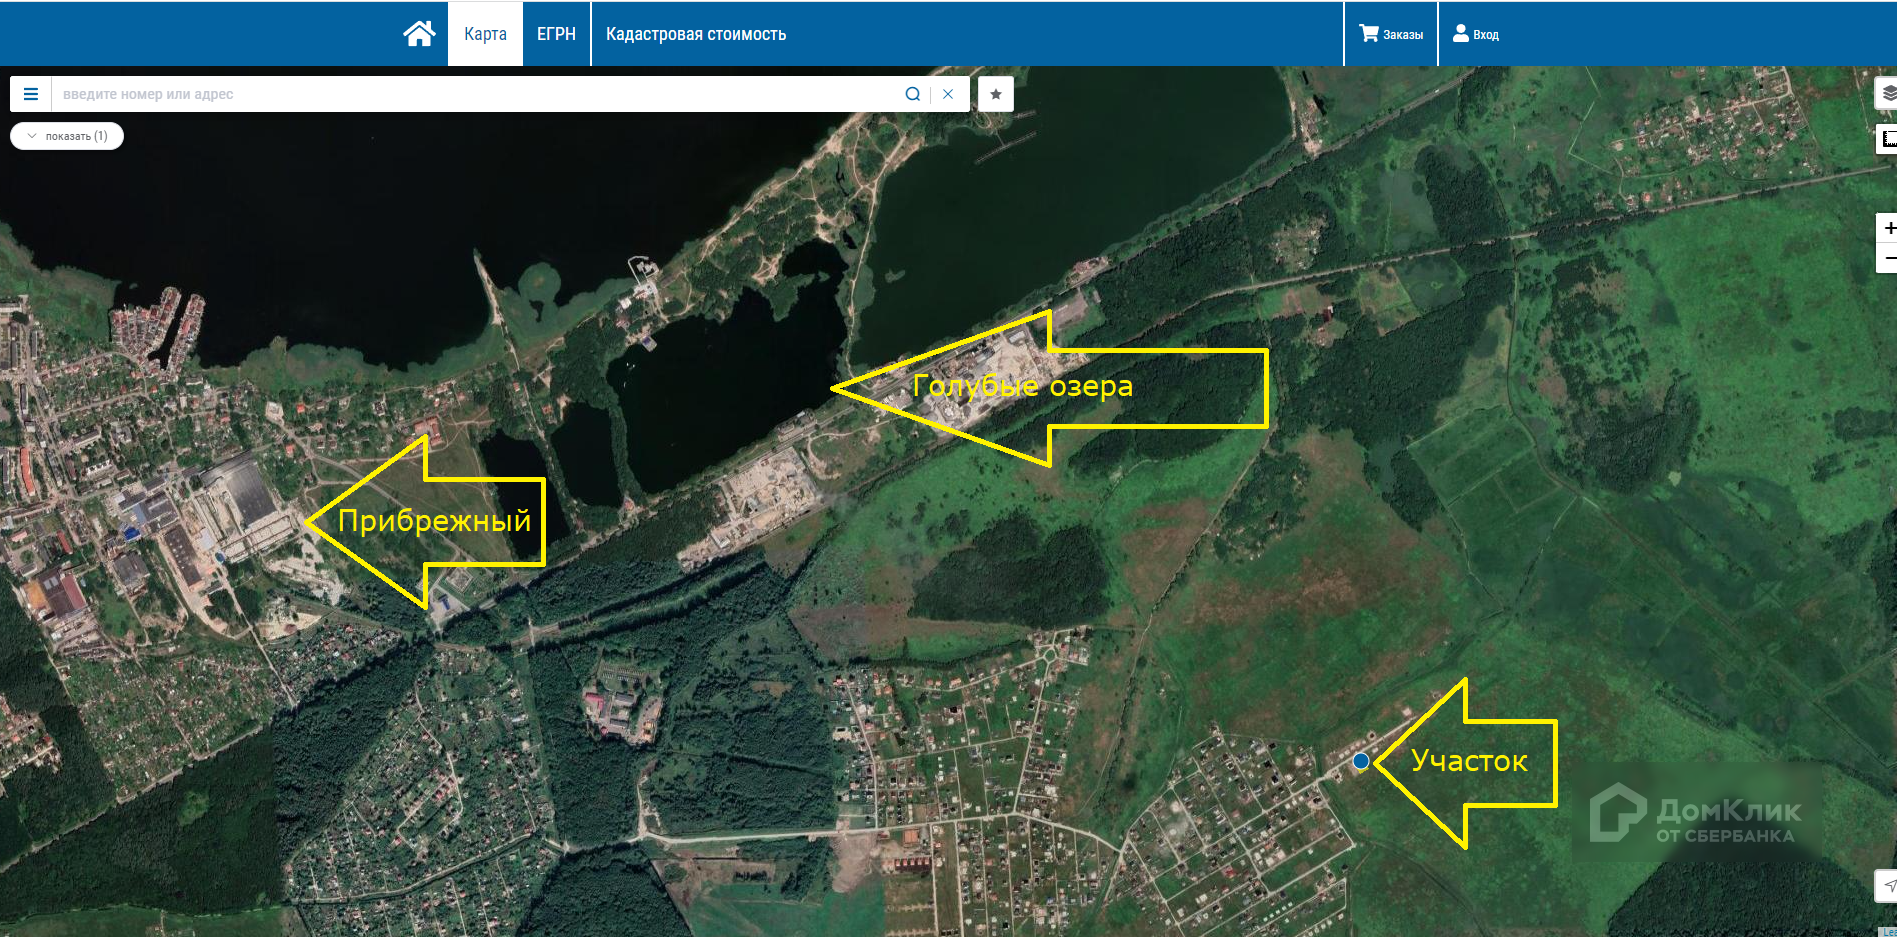Click the geolocation arrow button
Image resolution: width=1897 pixels, height=937 pixels.
pos(1888,886)
